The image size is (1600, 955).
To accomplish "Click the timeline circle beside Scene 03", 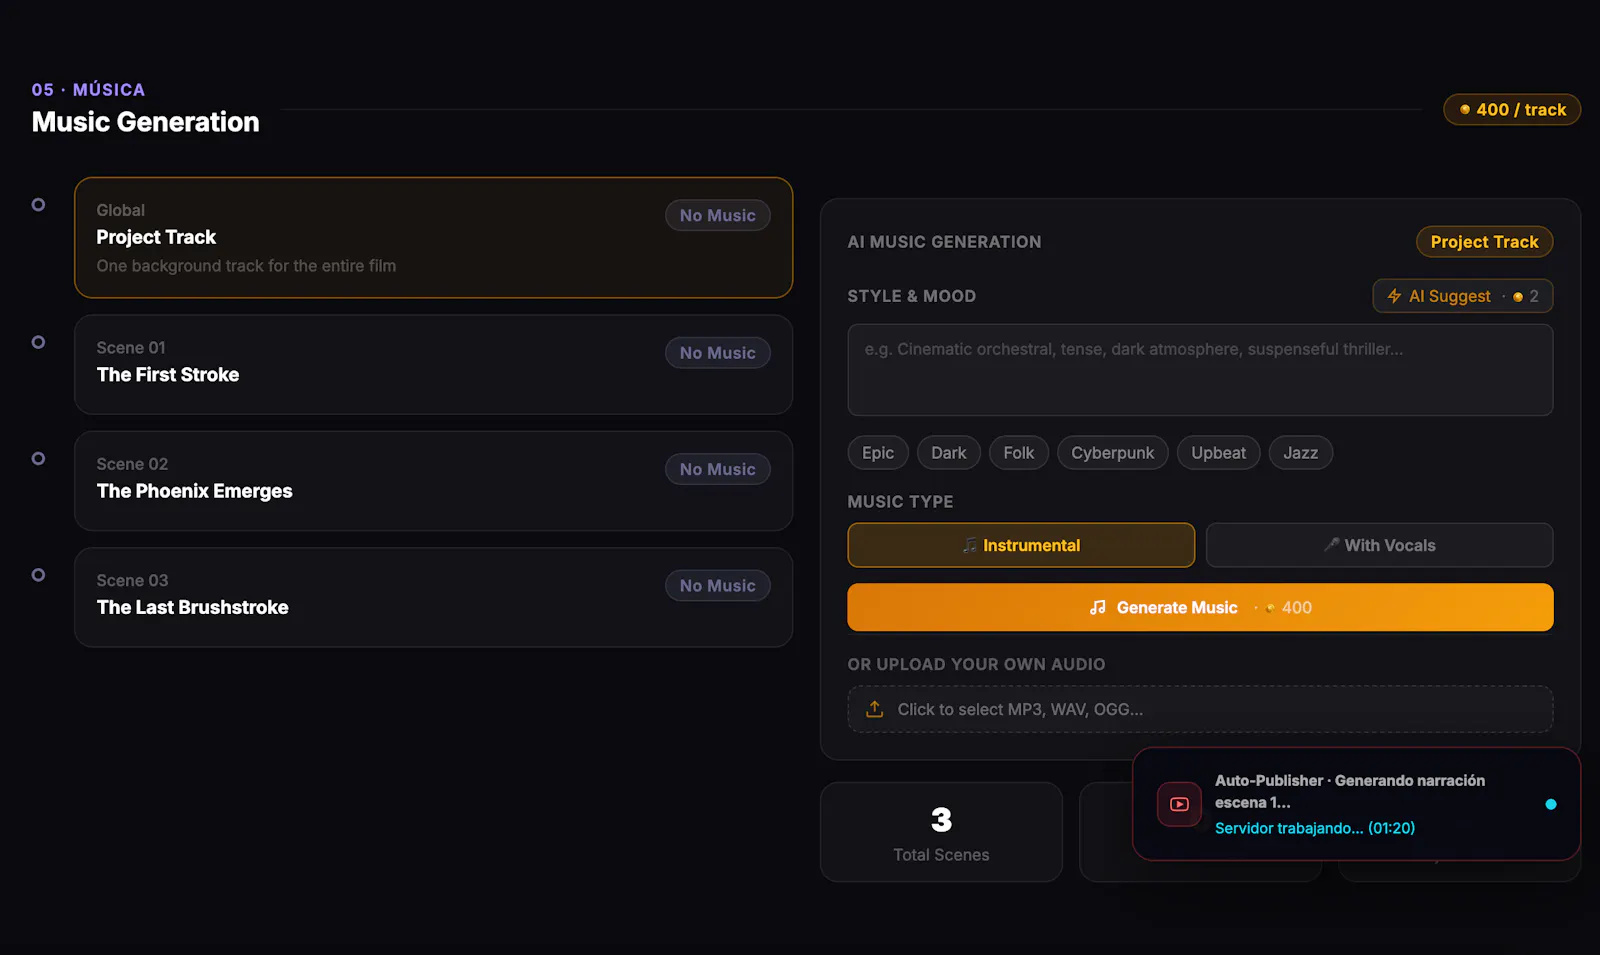I will (x=38, y=575).
